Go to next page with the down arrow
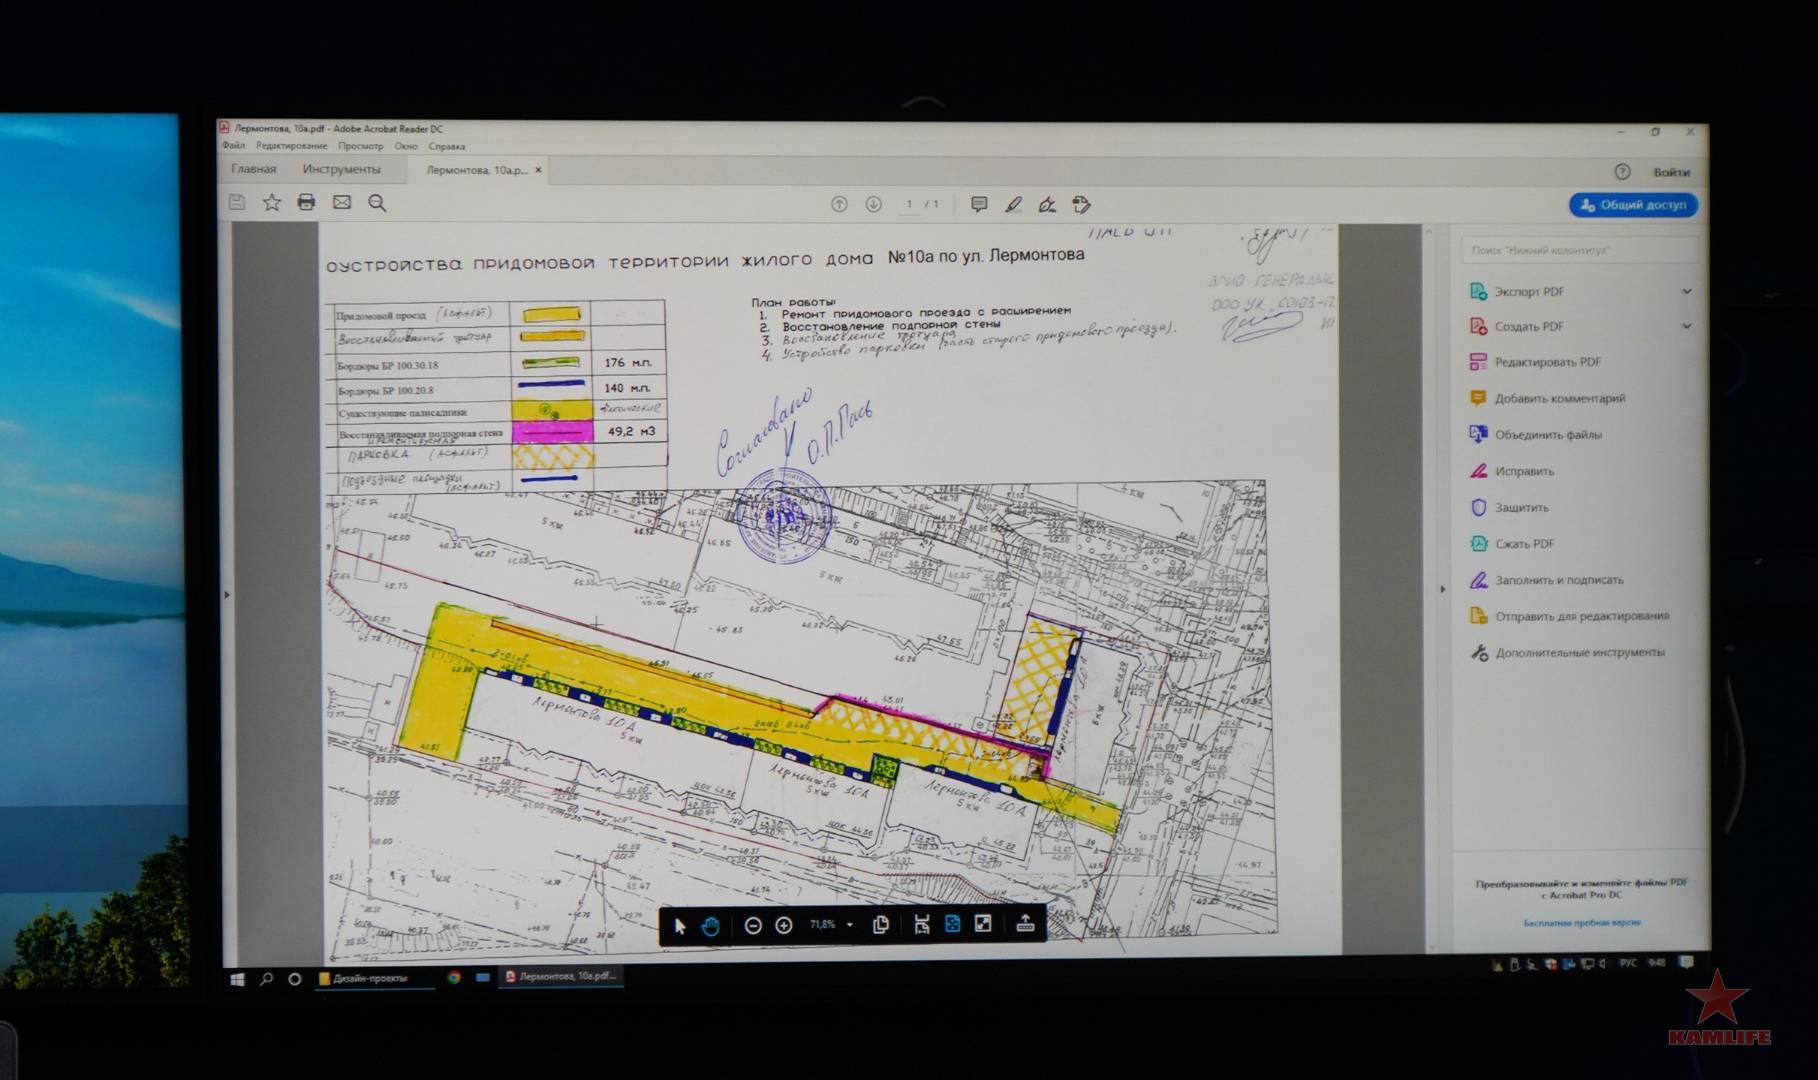Screen dimensions: 1818x1080 873,204
